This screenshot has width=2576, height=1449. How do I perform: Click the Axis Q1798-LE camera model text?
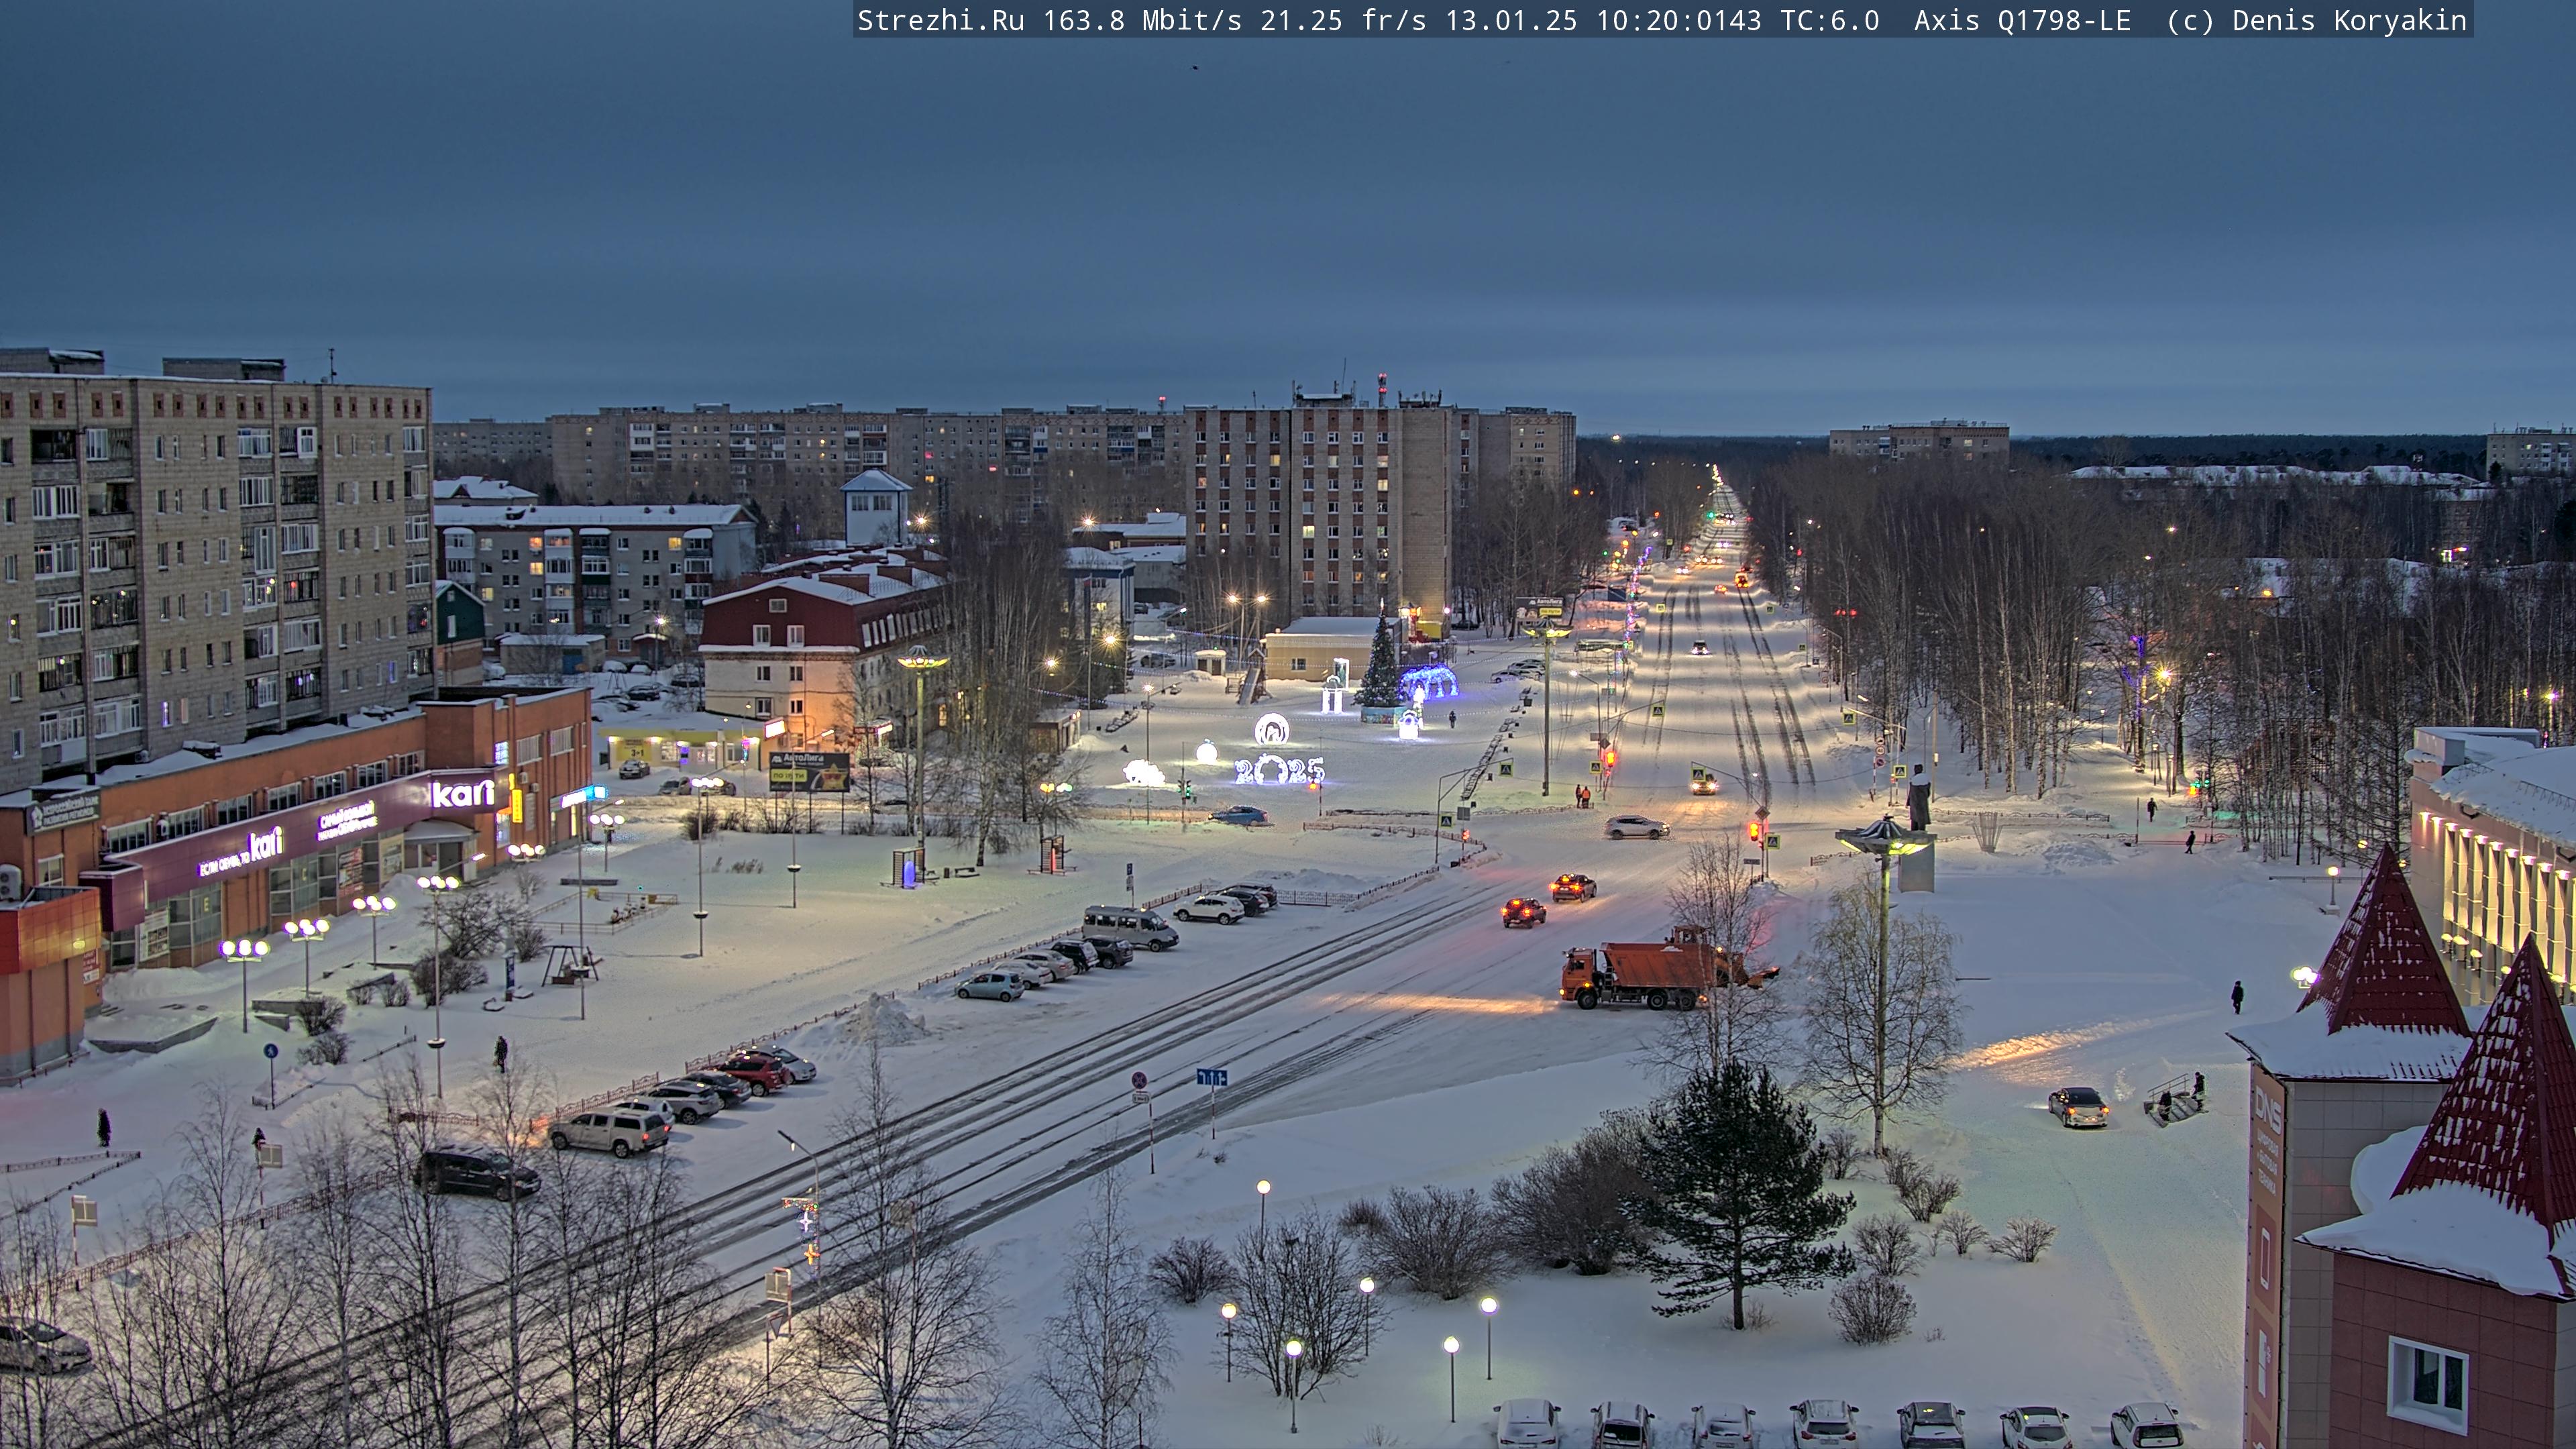pos(2023,21)
